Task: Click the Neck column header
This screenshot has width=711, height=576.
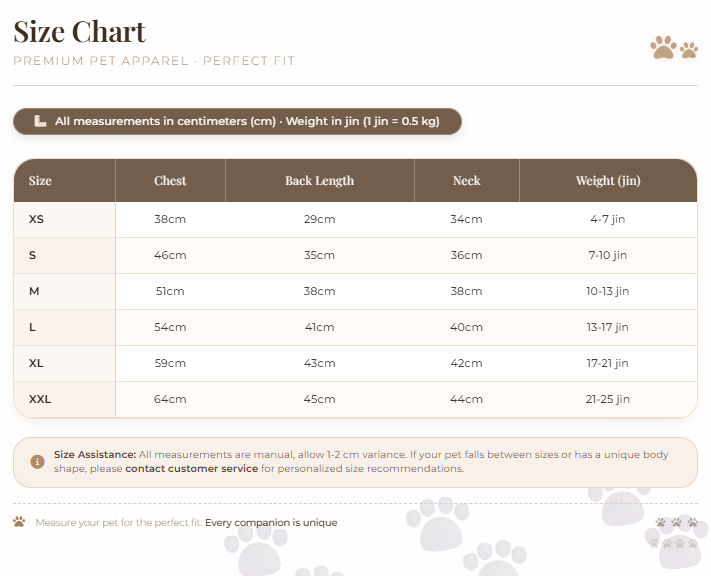Action: (466, 181)
